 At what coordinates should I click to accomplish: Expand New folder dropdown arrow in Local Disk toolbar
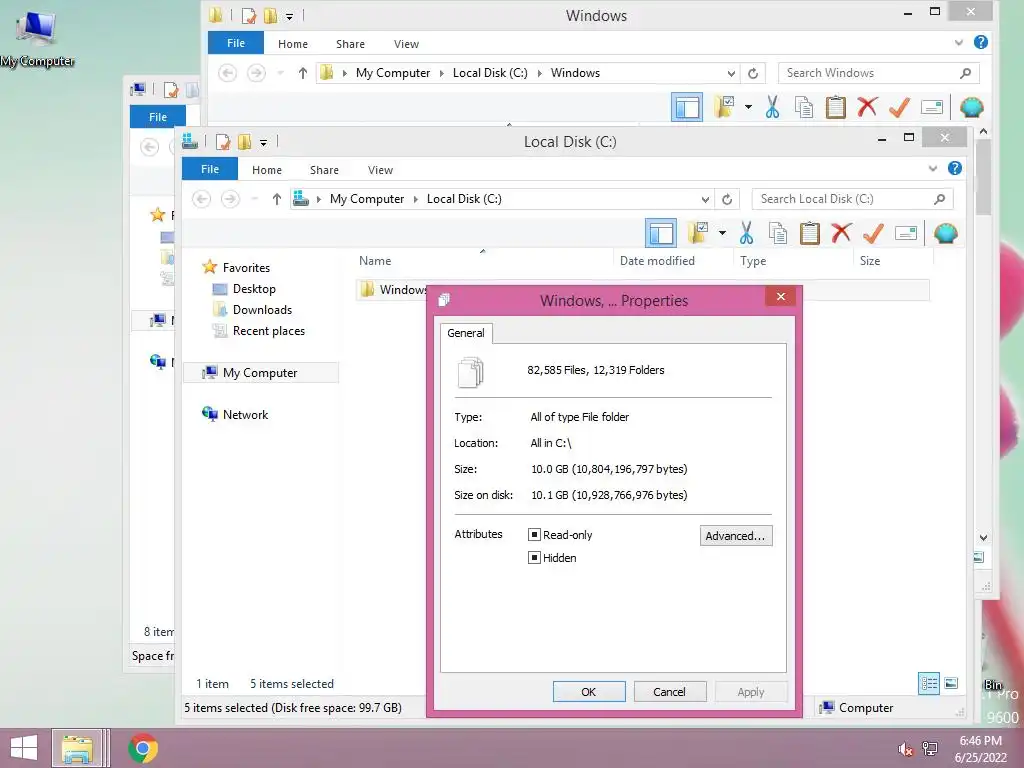coord(722,233)
